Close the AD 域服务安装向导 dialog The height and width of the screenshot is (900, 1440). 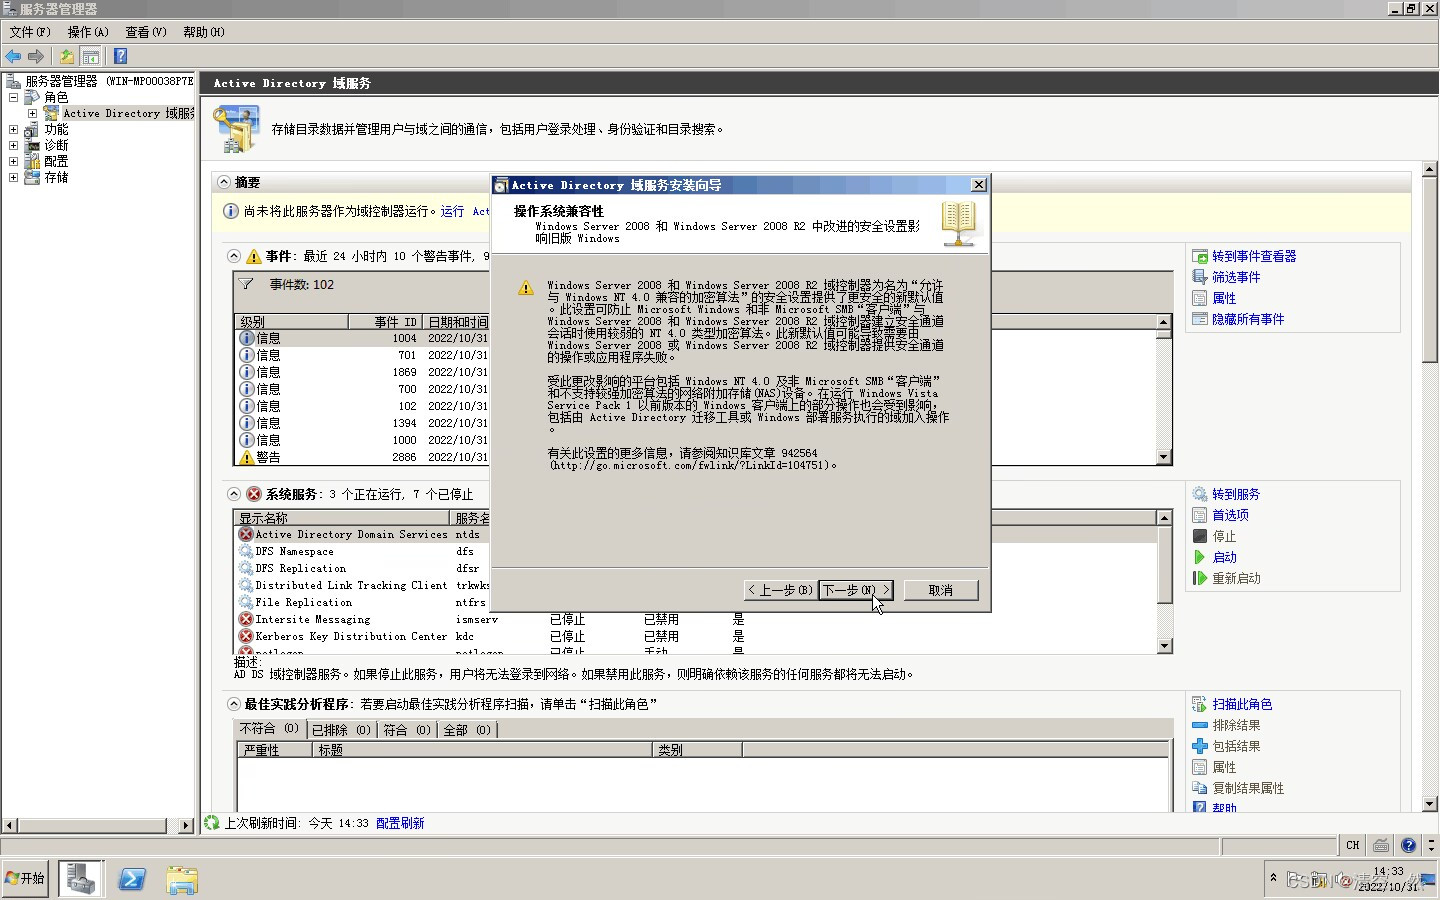pos(979,185)
